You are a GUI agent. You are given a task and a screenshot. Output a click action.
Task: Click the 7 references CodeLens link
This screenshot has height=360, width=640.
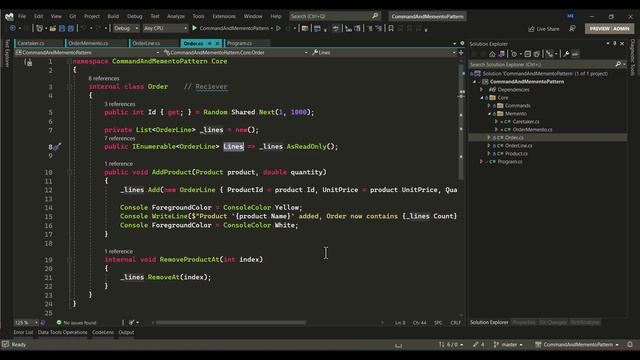point(120,138)
